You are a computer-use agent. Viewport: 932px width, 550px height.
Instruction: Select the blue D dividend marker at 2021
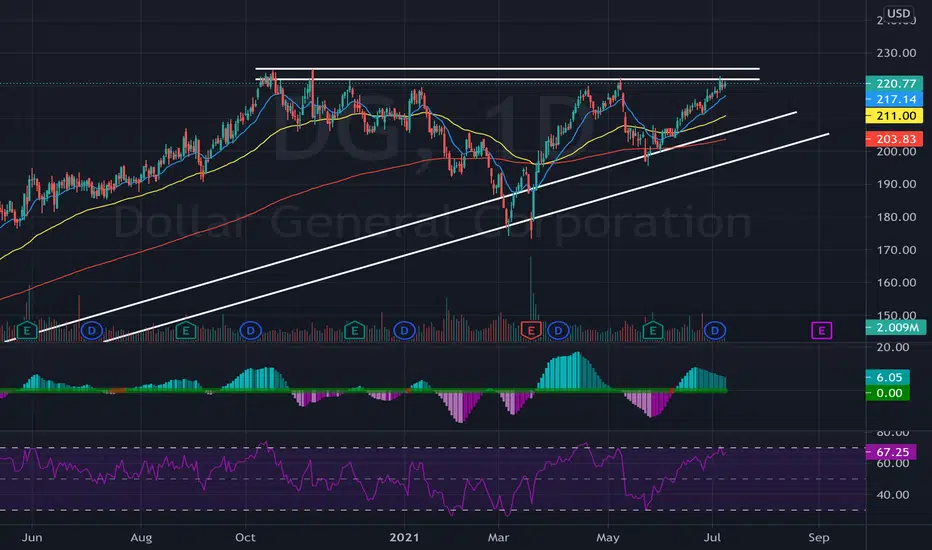click(x=404, y=330)
